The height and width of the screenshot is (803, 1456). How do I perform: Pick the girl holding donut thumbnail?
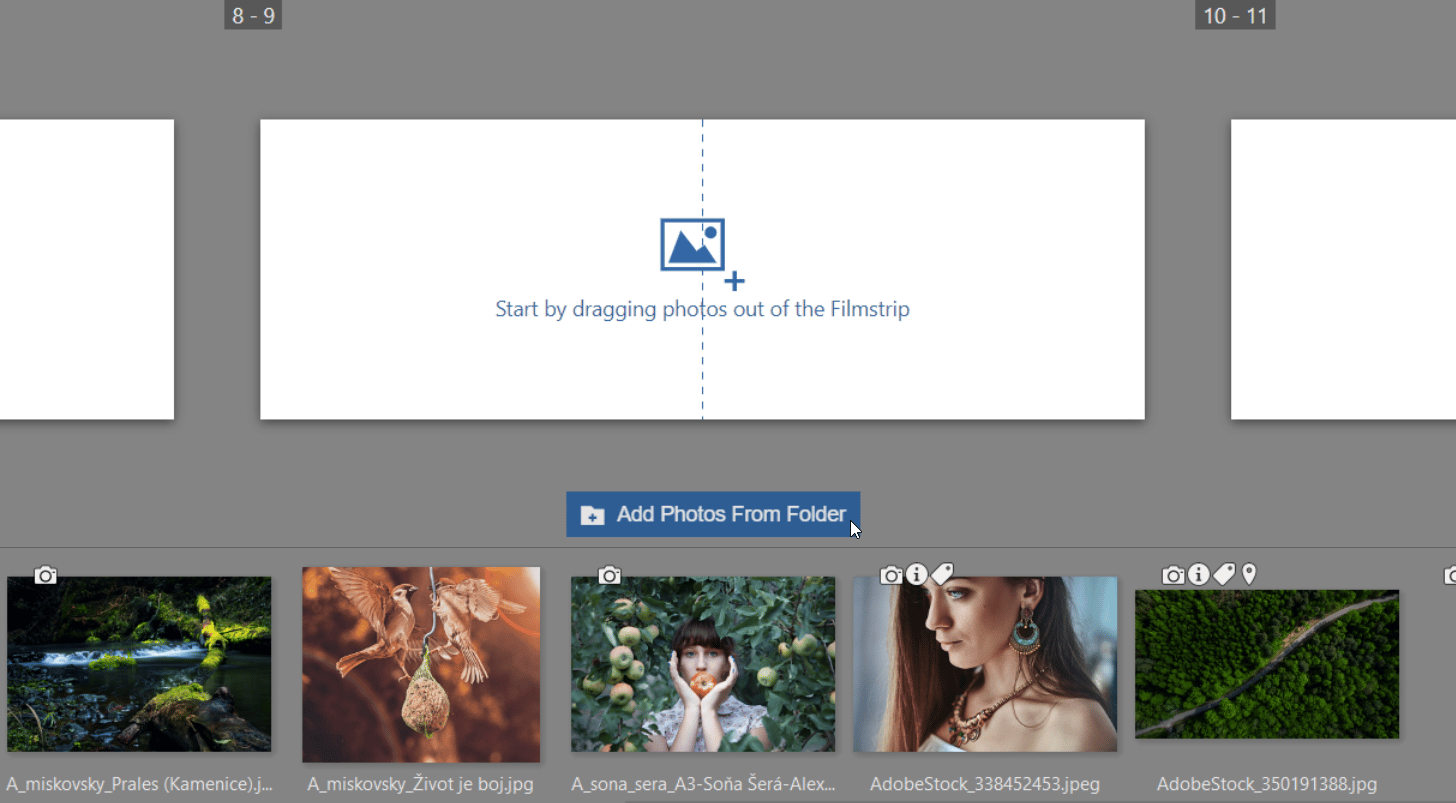click(x=703, y=664)
